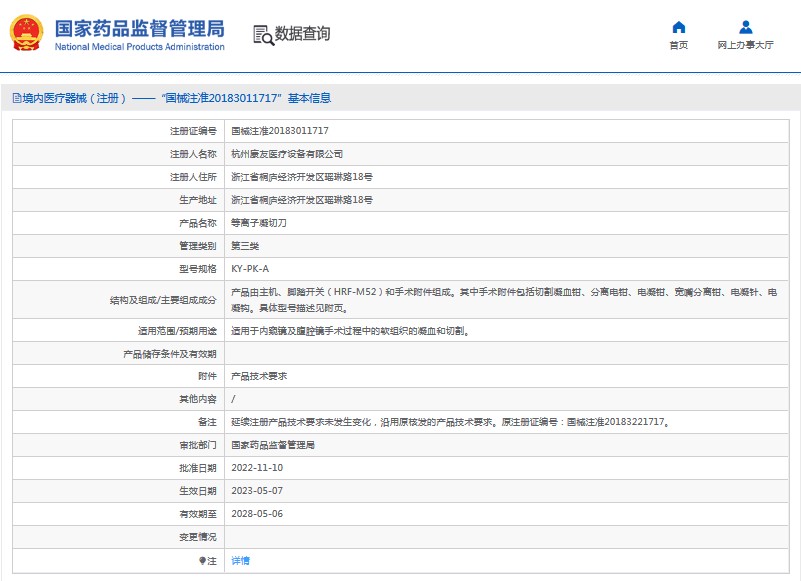Click the 国家药品监督管理局 site title
The image size is (801, 581).
[x=139, y=28]
